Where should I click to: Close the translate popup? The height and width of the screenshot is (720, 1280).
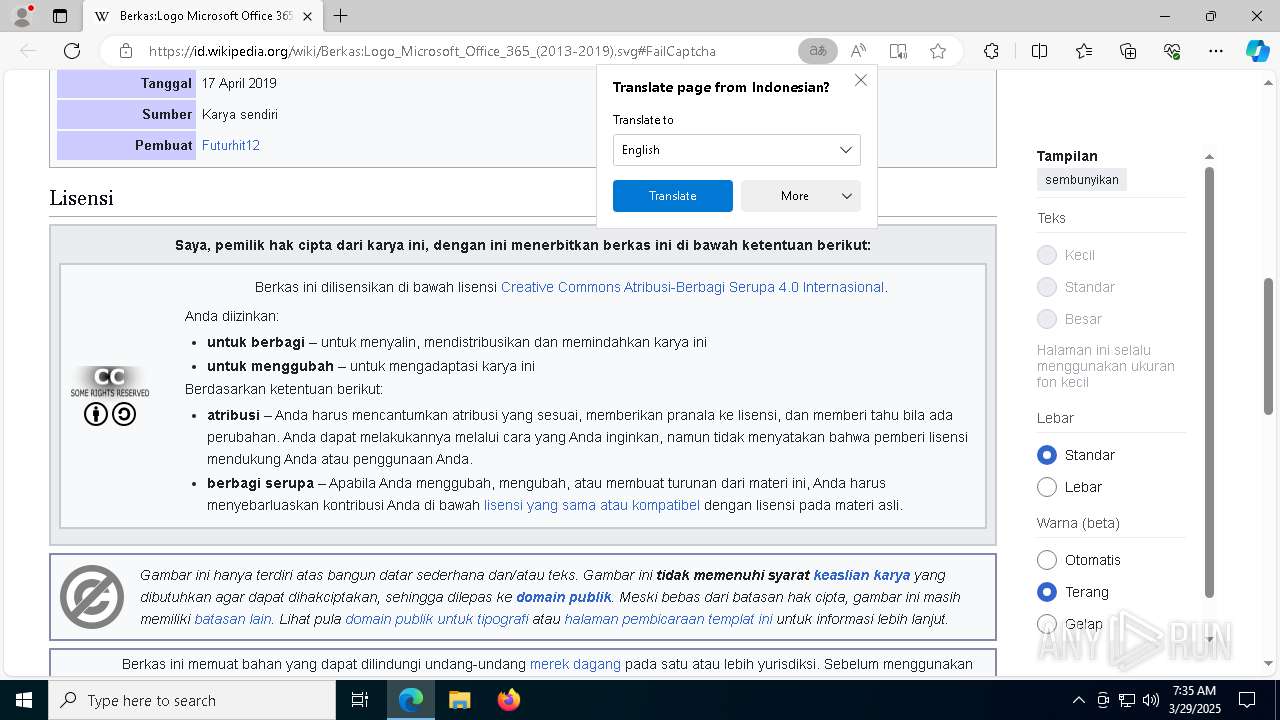tap(861, 80)
